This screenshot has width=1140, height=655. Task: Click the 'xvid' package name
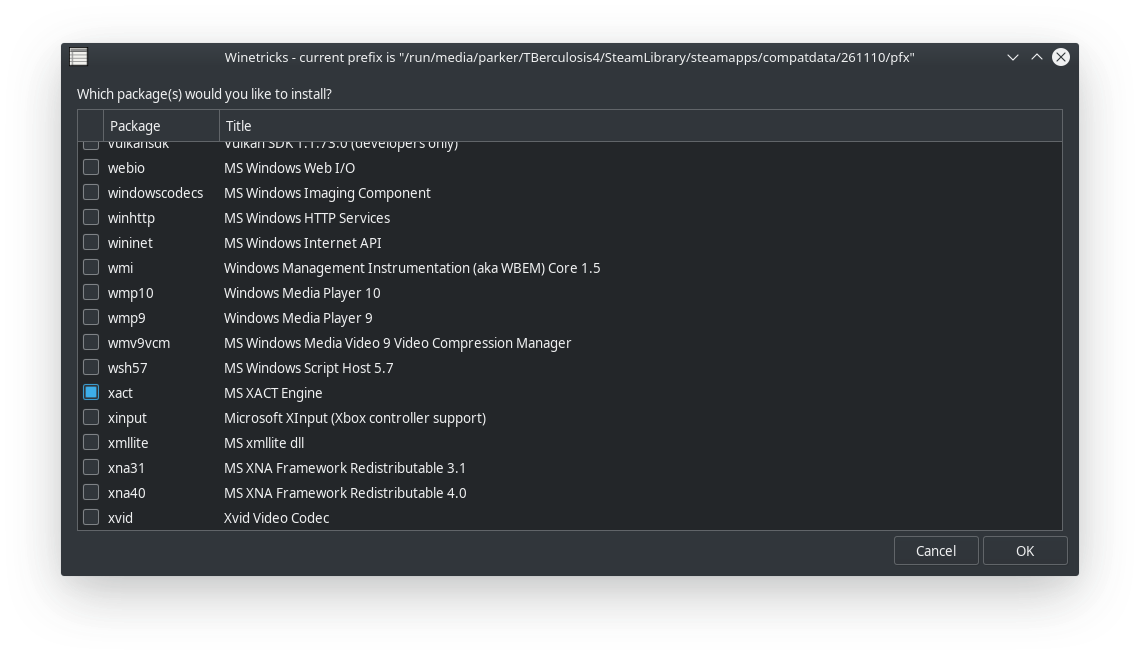(x=121, y=518)
